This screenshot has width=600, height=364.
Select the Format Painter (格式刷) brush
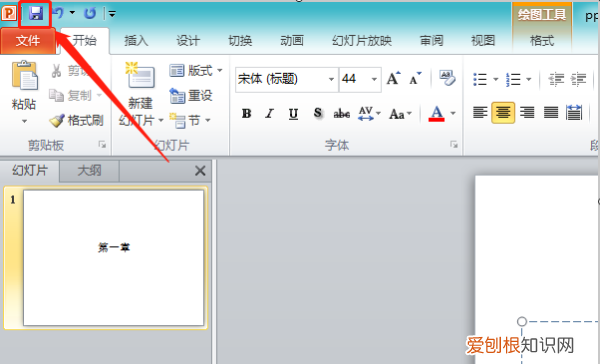tap(57, 121)
